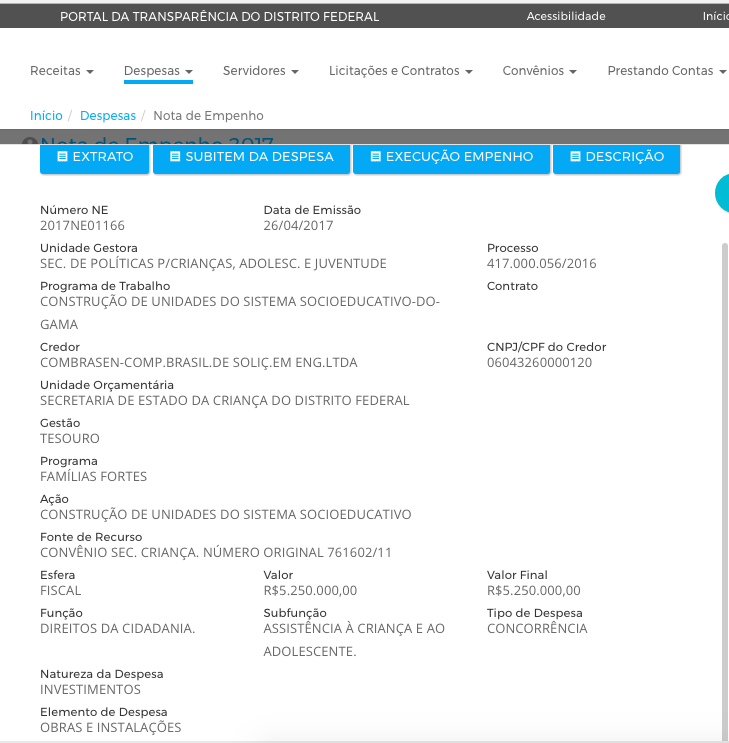Open the Acessibilidade link in header
729x743 pixels.
[566, 17]
